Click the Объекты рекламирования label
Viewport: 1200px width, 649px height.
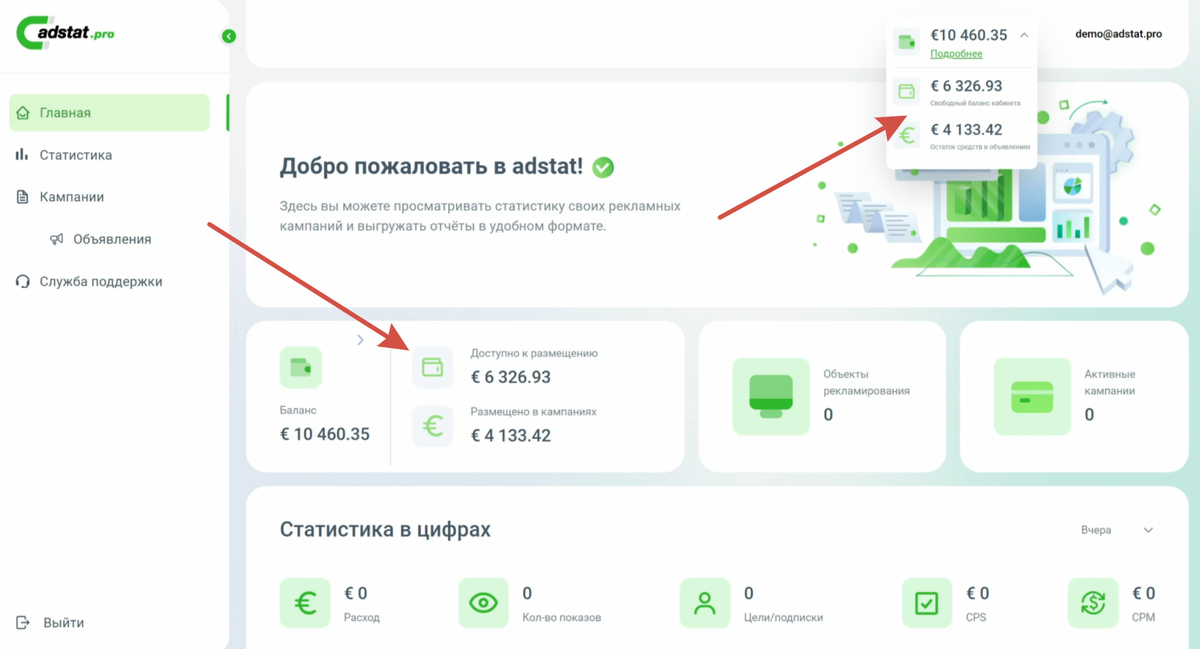pos(866,383)
